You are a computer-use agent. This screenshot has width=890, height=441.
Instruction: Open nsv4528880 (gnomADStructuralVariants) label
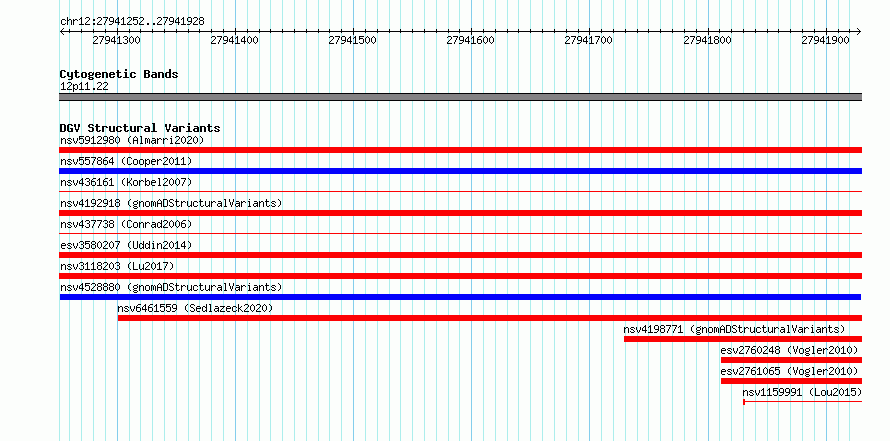(171, 287)
